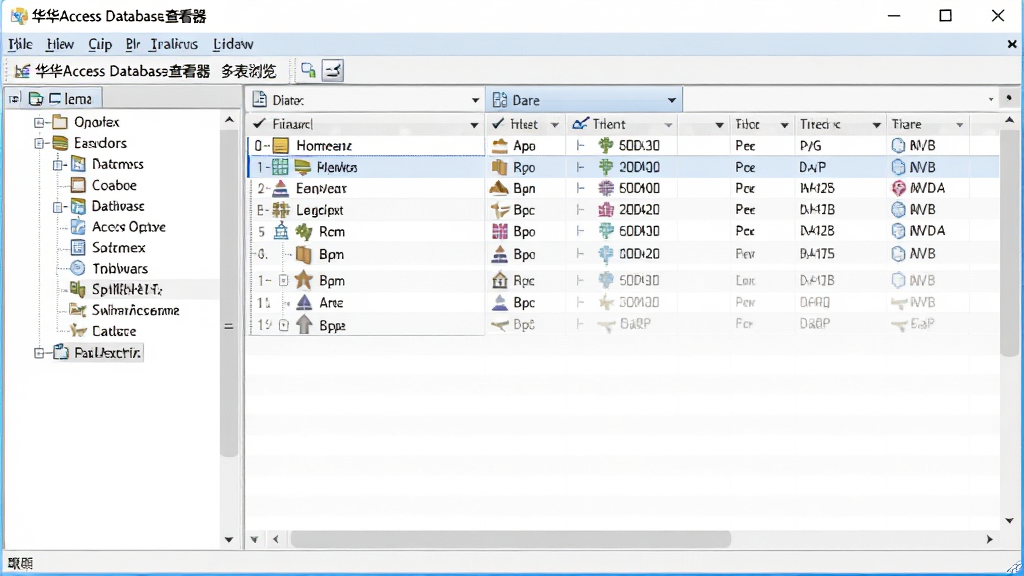Click the app logo in toolbar
Image resolution: width=1024 pixels, height=576 pixels.
tap(22, 71)
